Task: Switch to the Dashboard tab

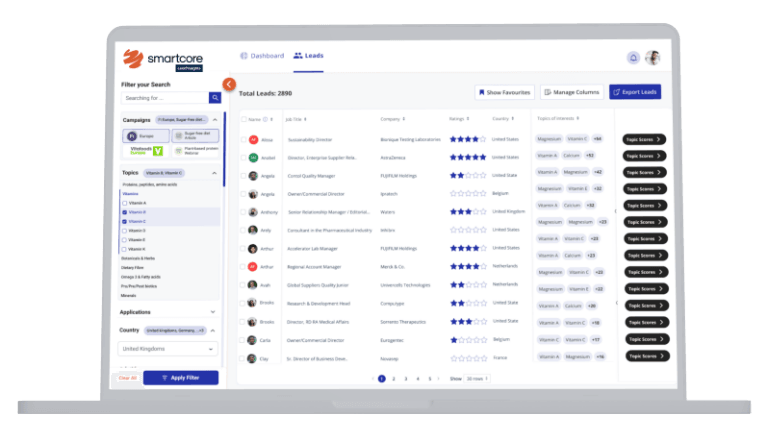Action: pyautogui.click(x=262, y=56)
